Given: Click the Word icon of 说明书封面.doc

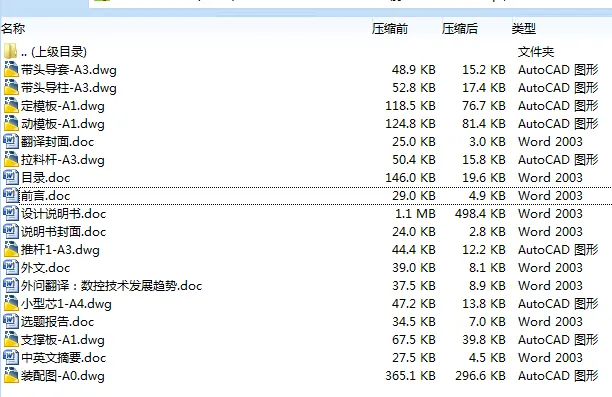Looking at the screenshot, I should tap(11, 231).
